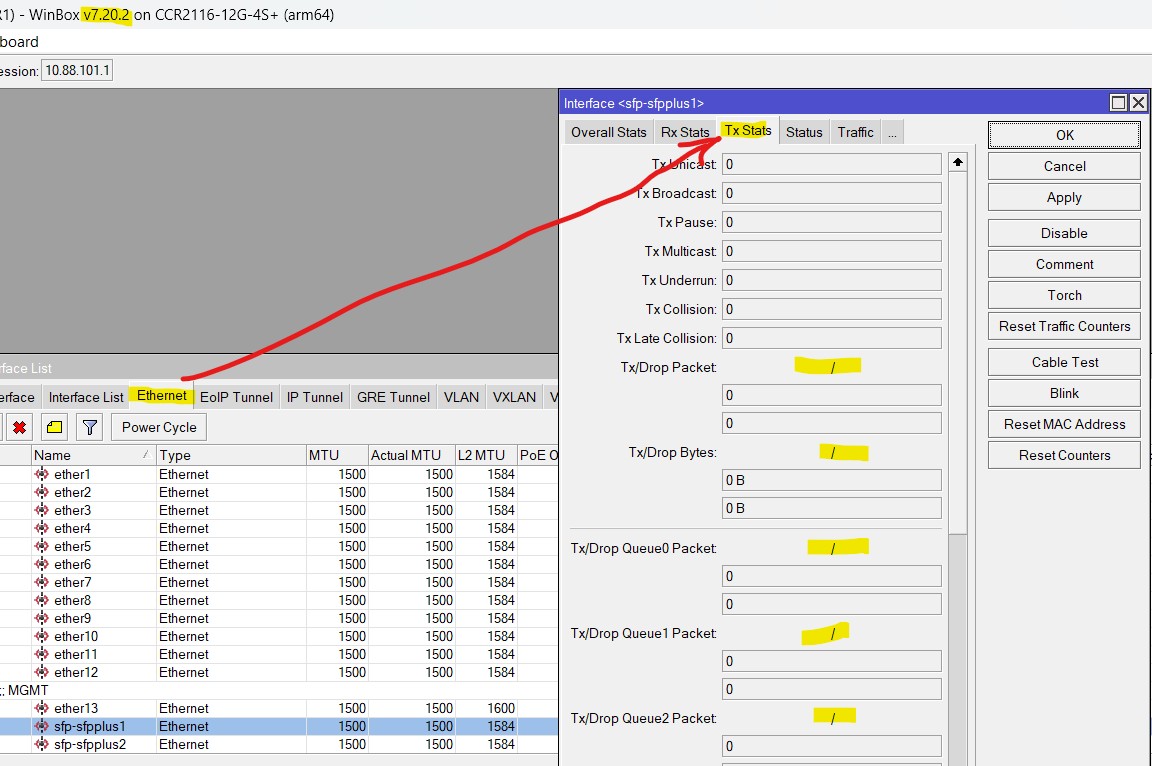Click the ether13 interface icon
The image size is (1152, 766).
pyautogui.click(x=42, y=708)
